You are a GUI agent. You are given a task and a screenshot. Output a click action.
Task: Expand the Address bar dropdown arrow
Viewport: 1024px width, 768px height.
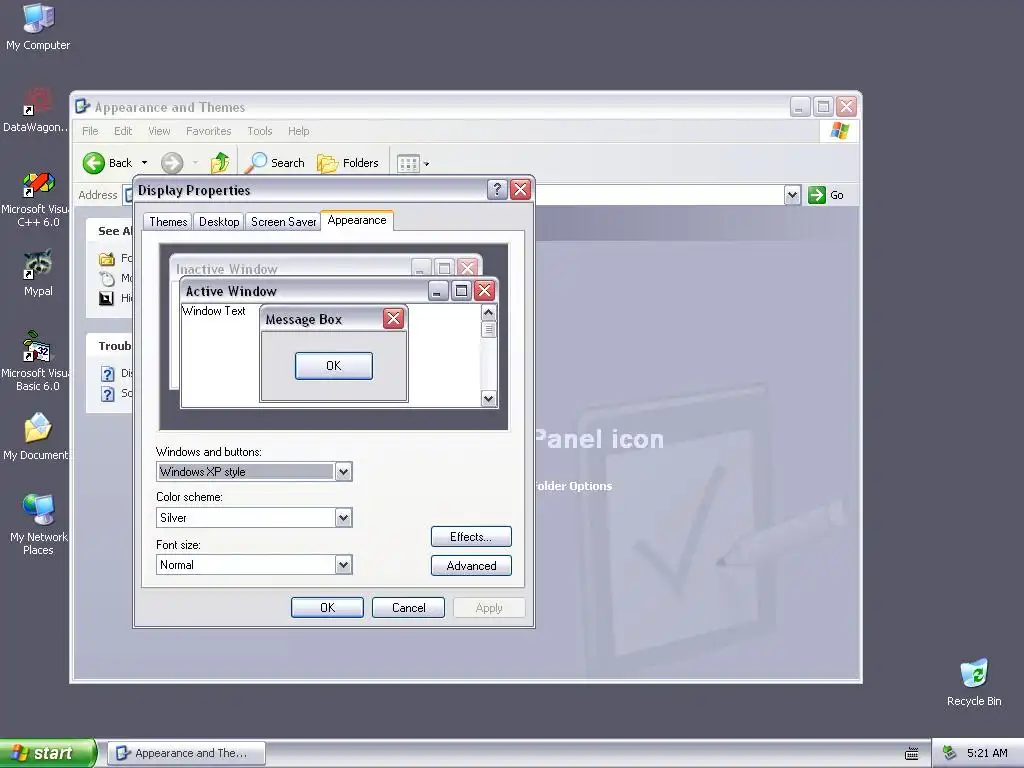tap(792, 195)
